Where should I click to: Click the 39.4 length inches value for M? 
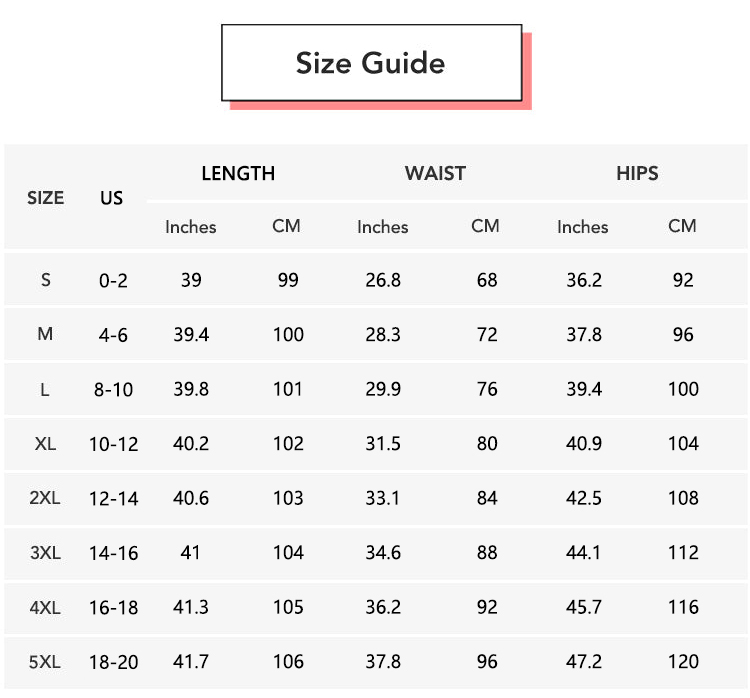click(x=191, y=334)
